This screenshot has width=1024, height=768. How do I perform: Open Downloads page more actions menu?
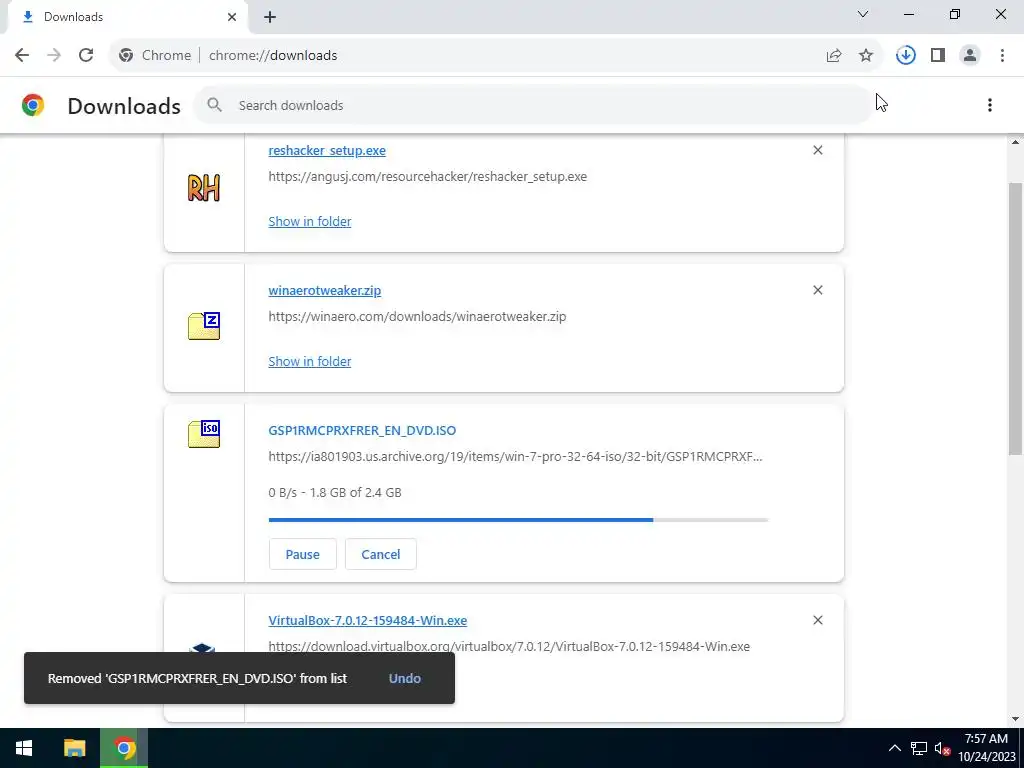tap(989, 105)
